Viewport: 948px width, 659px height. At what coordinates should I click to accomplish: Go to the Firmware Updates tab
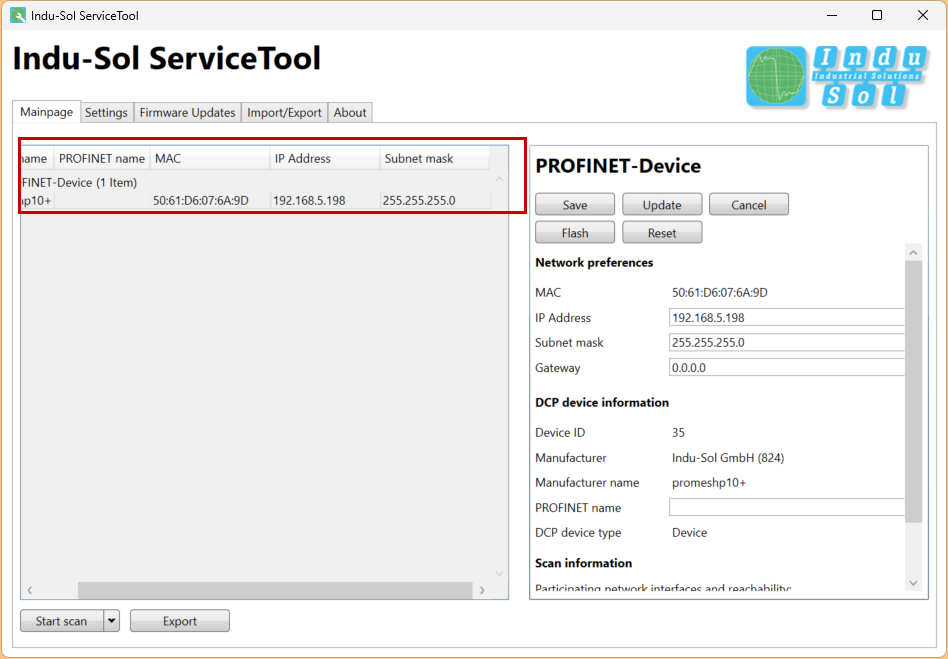pyautogui.click(x=187, y=112)
